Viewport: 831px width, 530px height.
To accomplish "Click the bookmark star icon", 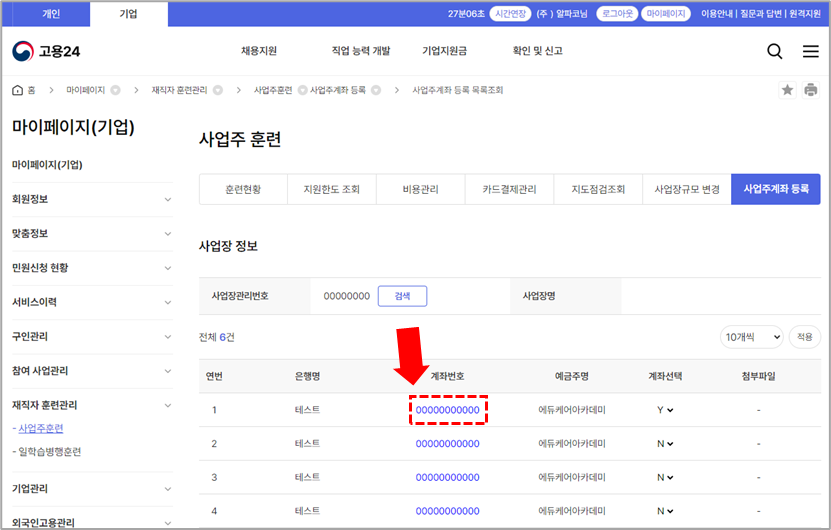I will (787, 90).
